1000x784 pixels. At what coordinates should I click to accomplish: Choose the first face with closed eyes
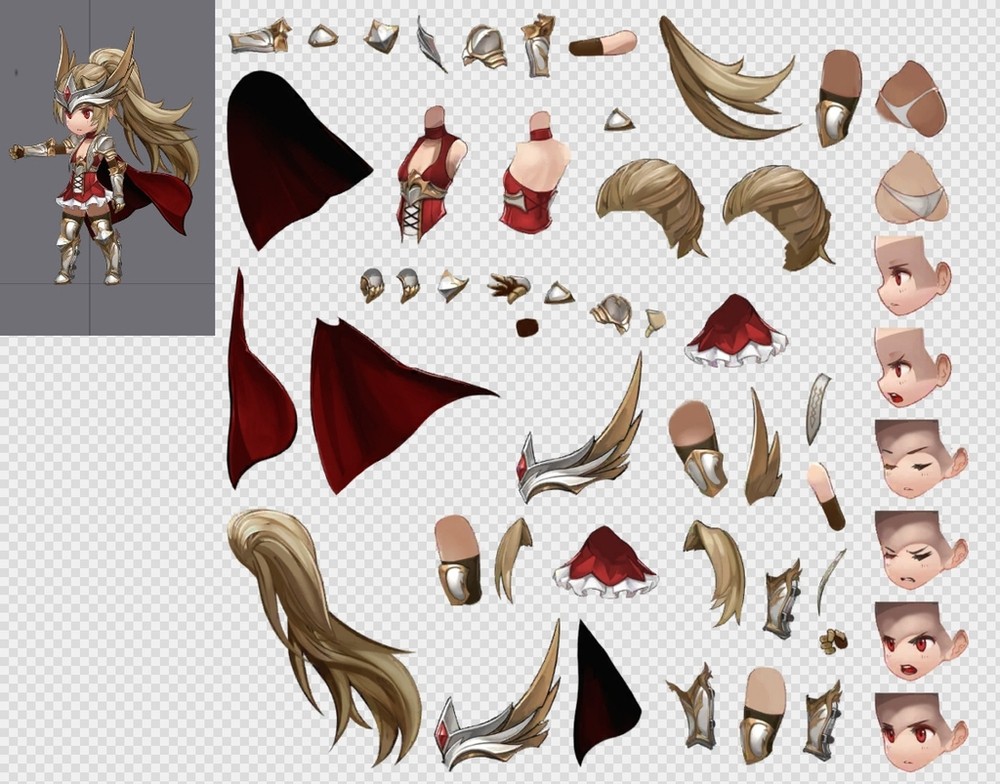pyautogui.click(x=917, y=458)
